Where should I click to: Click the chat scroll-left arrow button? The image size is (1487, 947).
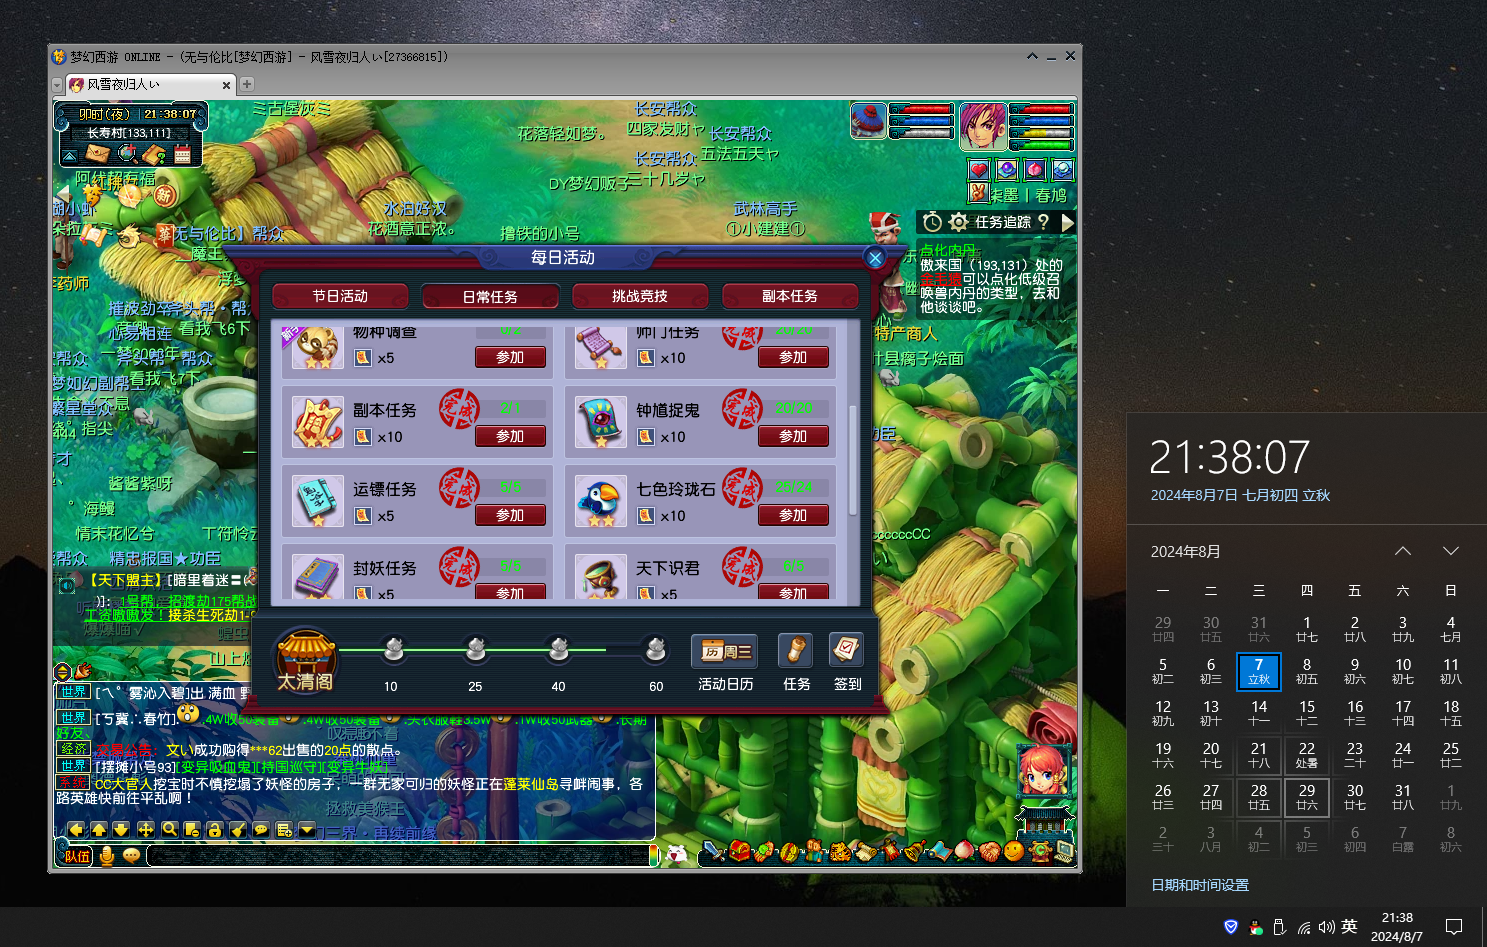76,829
